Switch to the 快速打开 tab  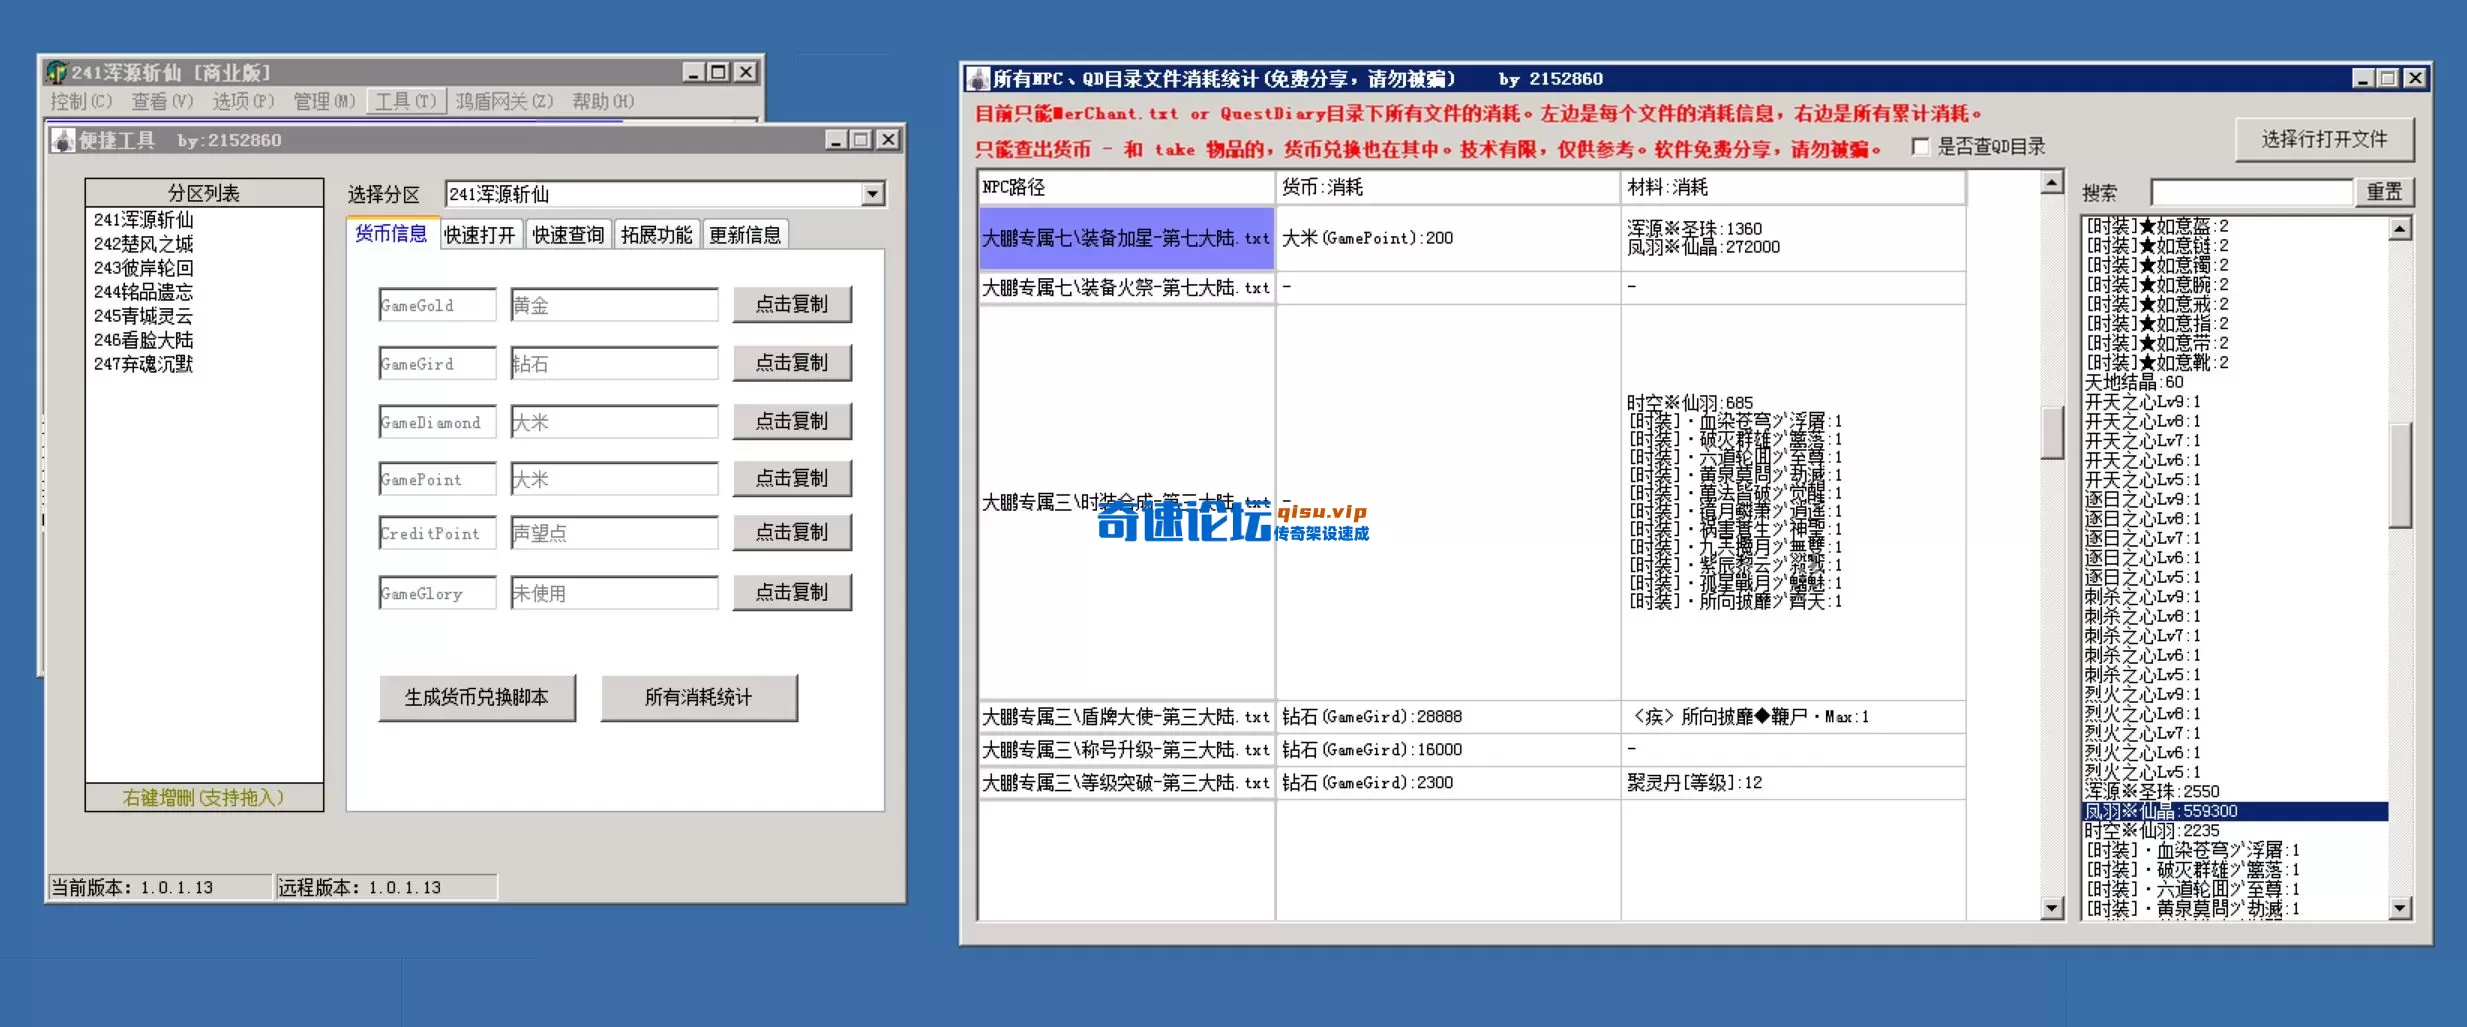tap(481, 233)
